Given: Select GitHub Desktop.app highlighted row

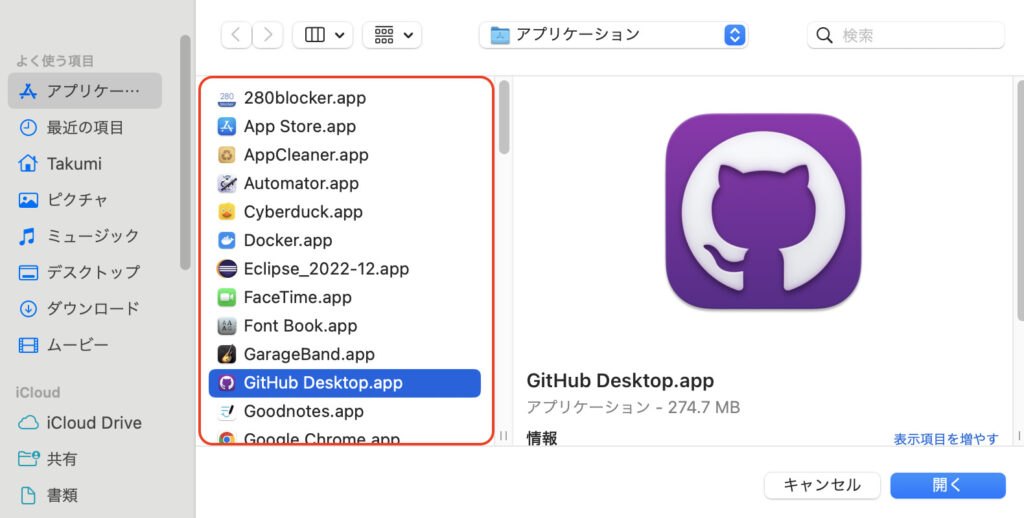Looking at the screenshot, I should point(345,383).
